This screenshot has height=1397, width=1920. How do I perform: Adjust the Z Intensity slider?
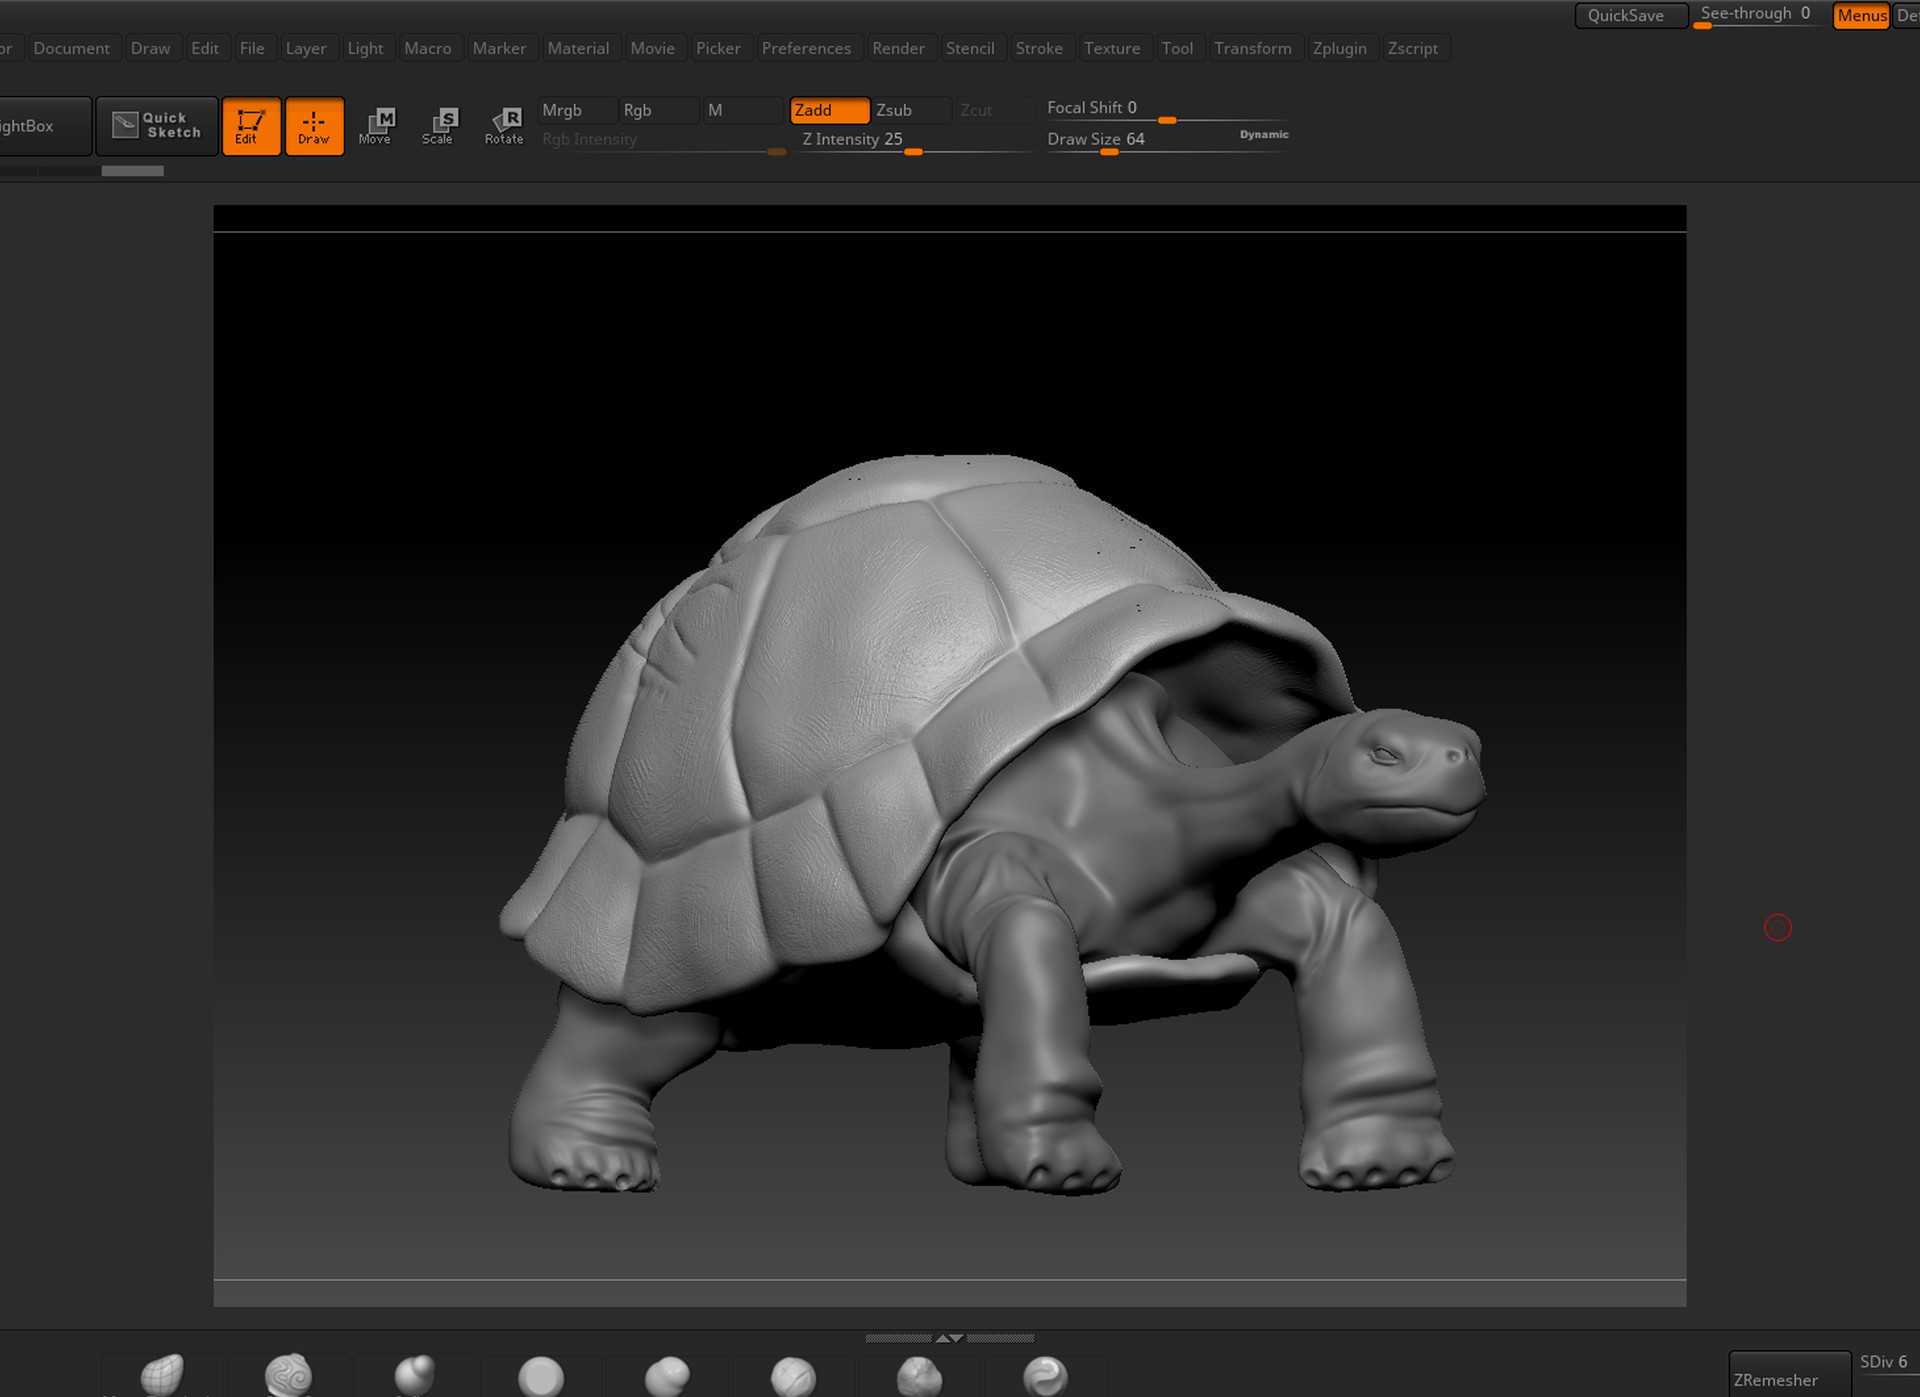pyautogui.click(x=911, y=150)
